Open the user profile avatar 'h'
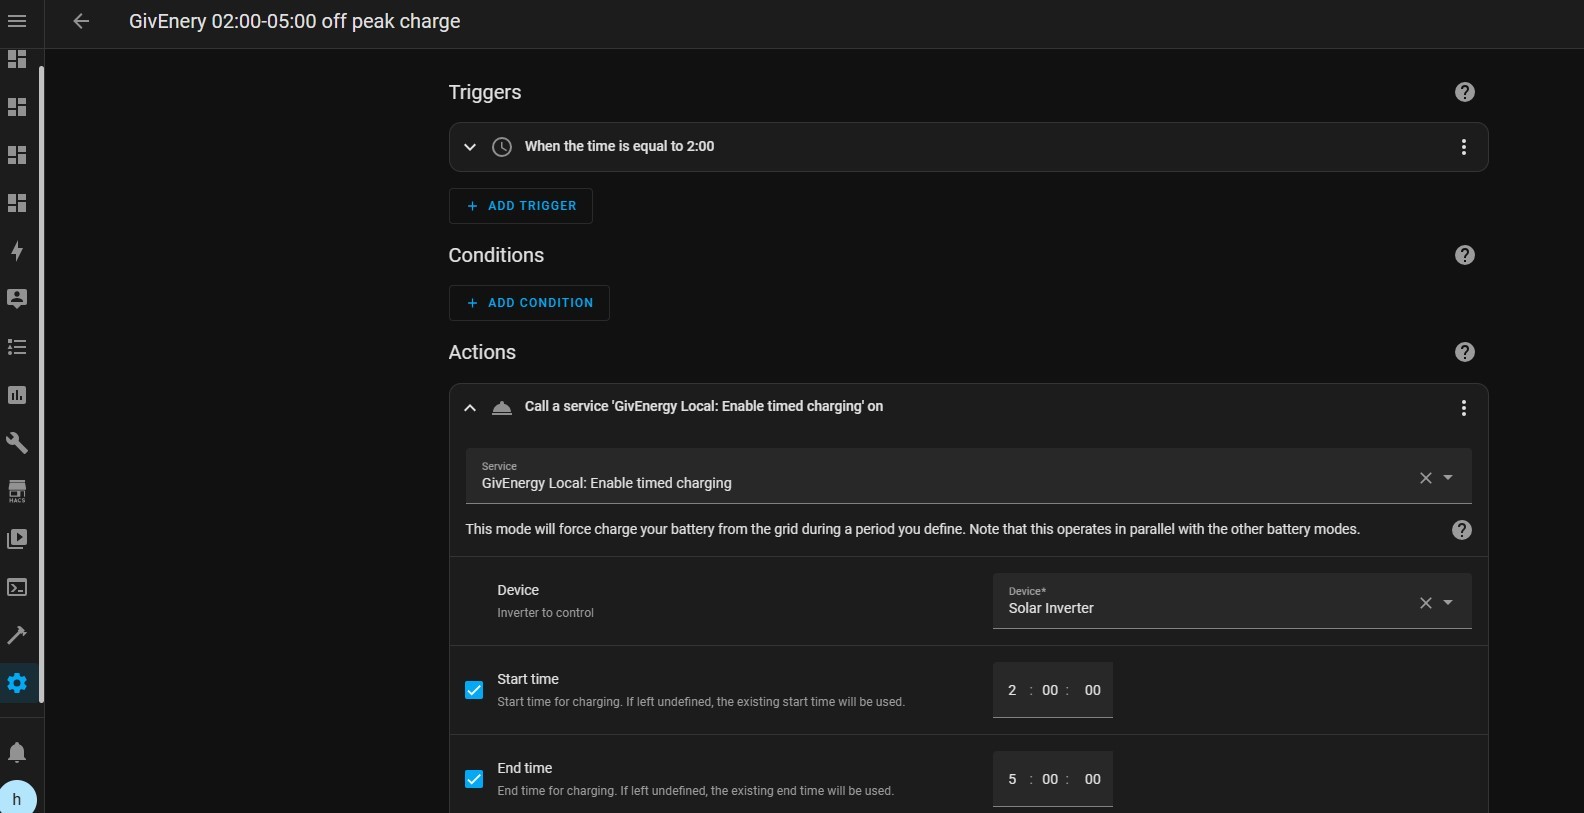The height and width of the screenshot is (813, 1584). pos(17,798)
